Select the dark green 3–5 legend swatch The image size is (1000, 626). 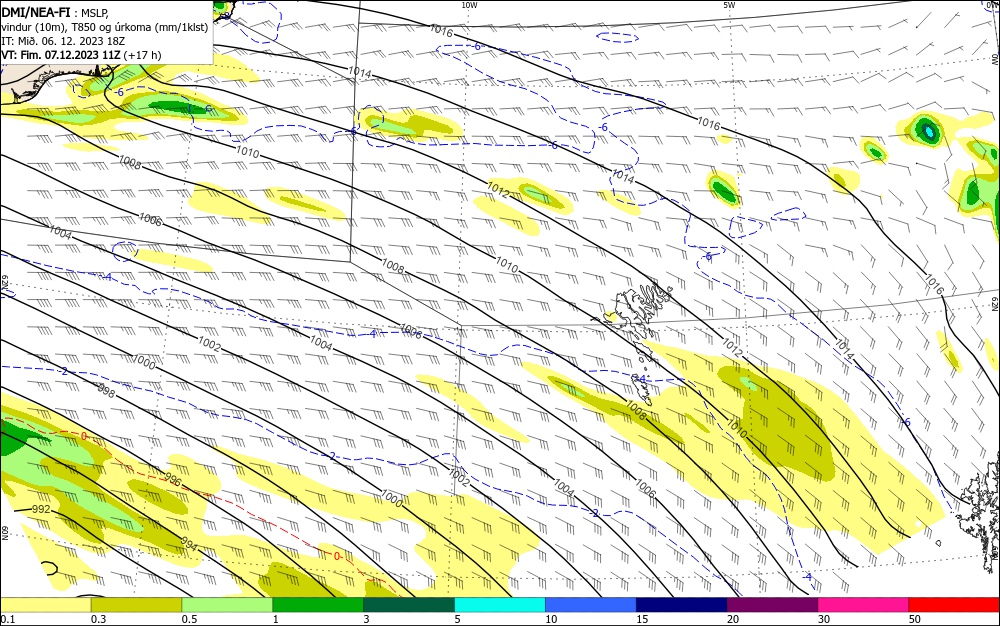[x=409, y=605]
